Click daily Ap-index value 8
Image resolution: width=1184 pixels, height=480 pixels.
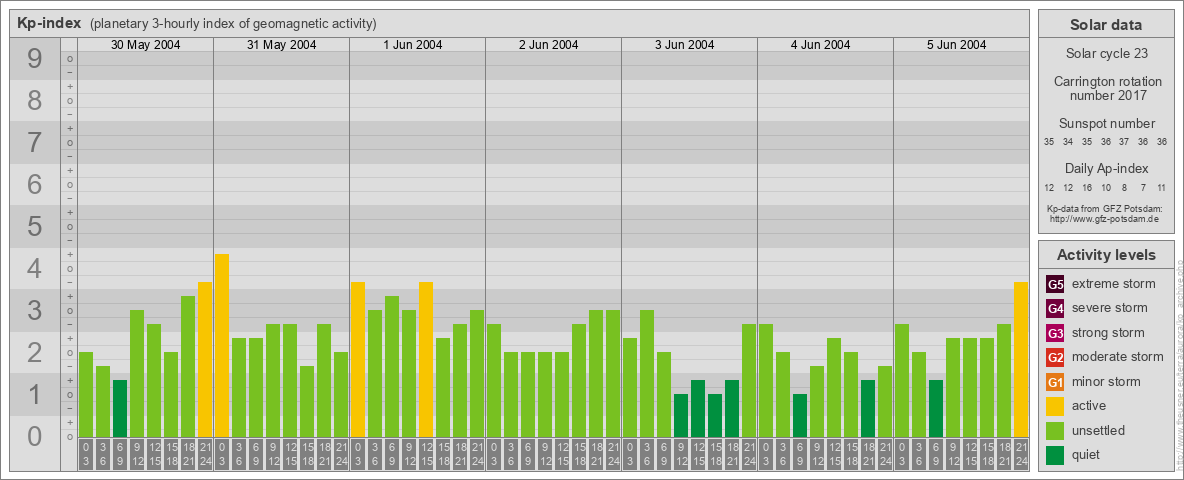pyautogui.click(x=1124, y=187)
